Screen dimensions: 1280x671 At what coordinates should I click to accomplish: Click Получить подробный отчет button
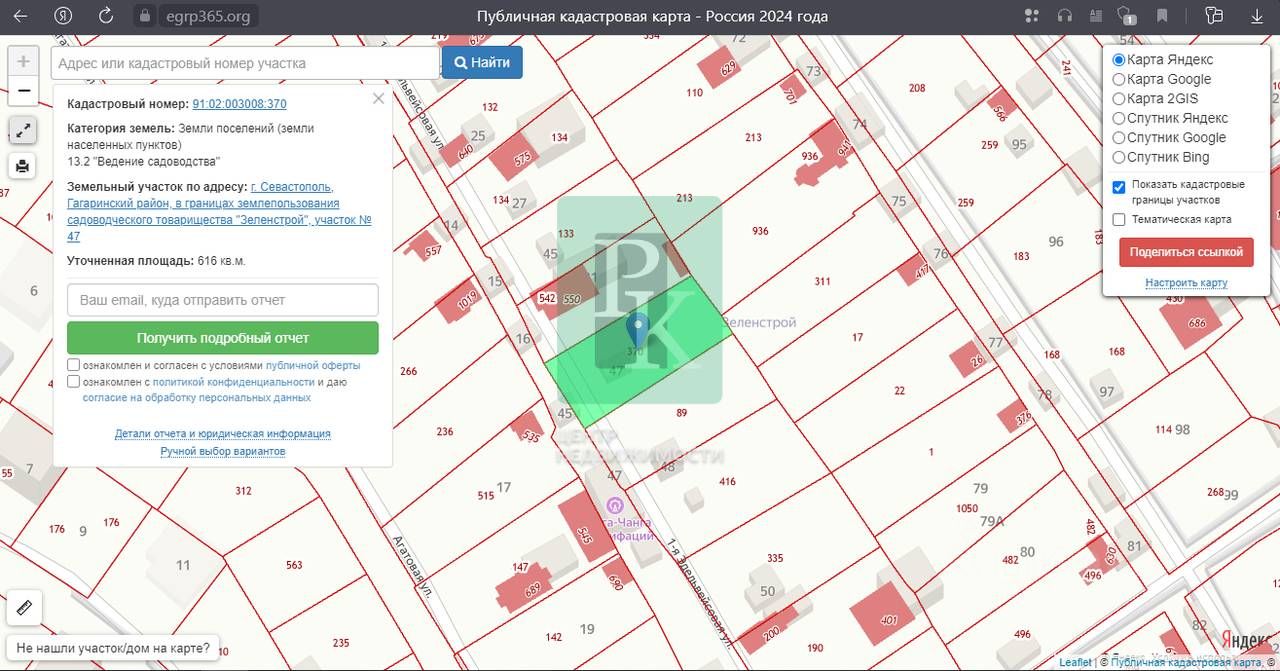[222, 338]
